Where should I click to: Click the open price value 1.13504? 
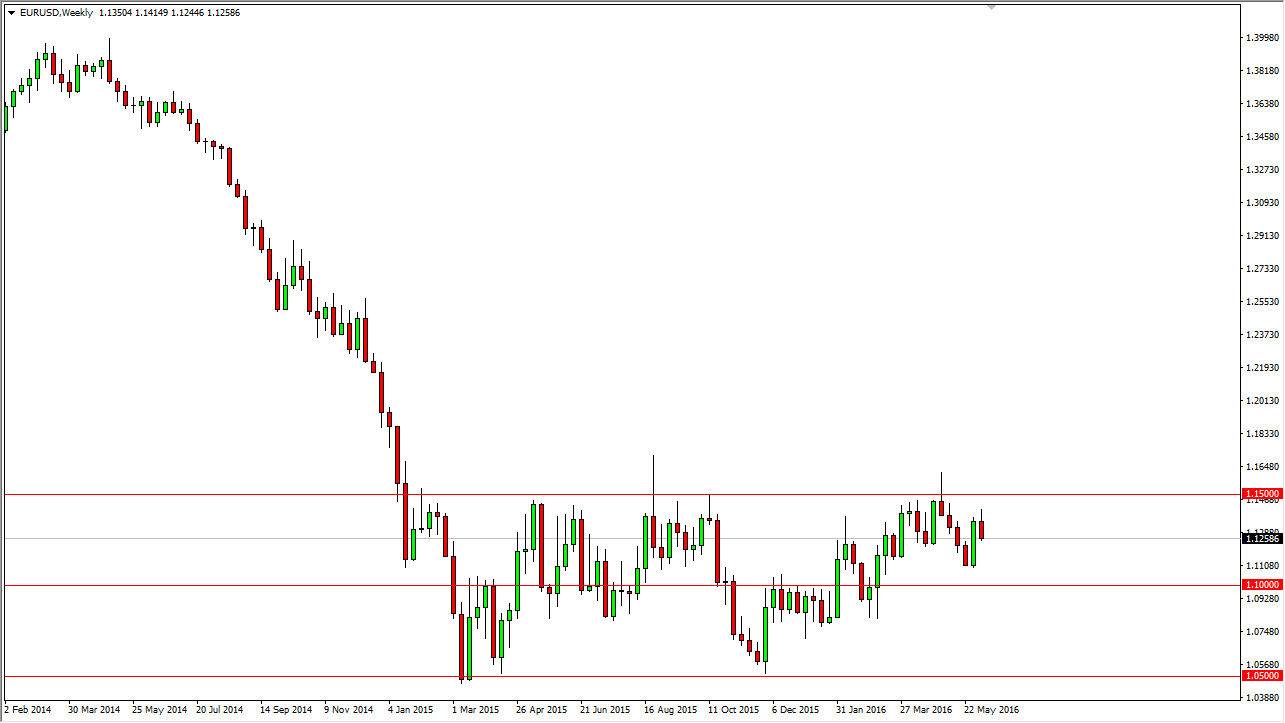click(x=116, y=13)
